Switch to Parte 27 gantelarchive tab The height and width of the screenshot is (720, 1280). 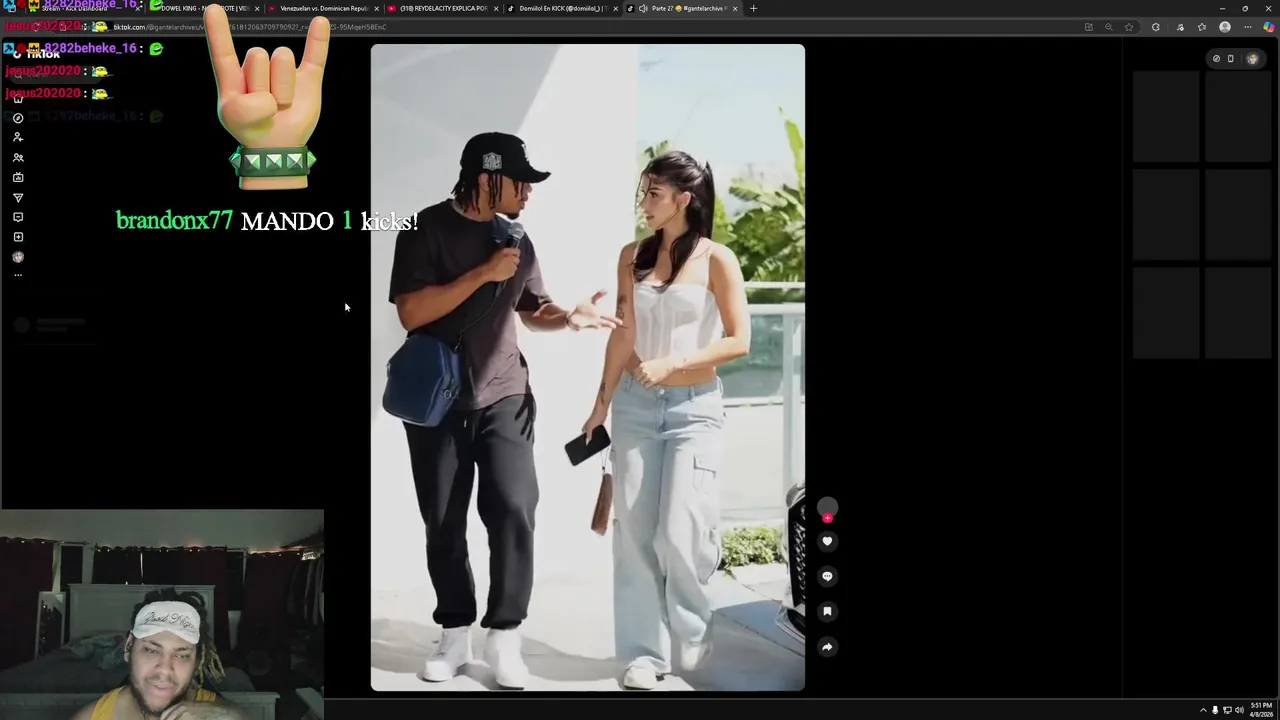(680, 8)
